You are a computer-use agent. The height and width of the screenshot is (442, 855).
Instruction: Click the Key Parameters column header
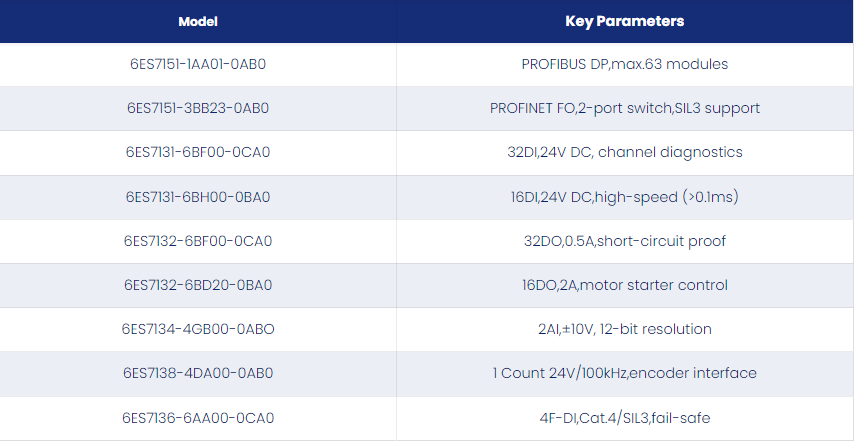click(625, 21)
